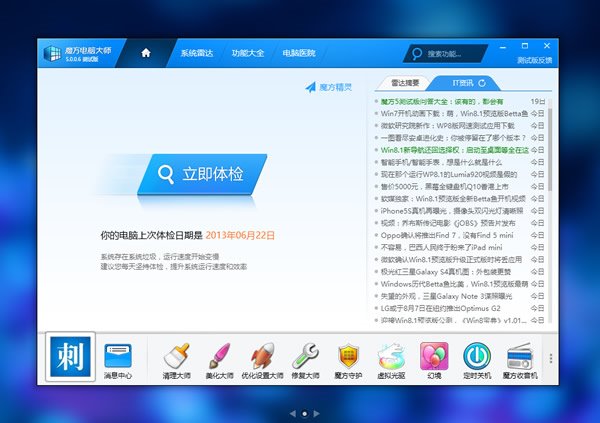Open news 软媒独家 Win8.1预览版全新Betta鱼
Viewport: 600px width, 423px height.
click(453, 199)
